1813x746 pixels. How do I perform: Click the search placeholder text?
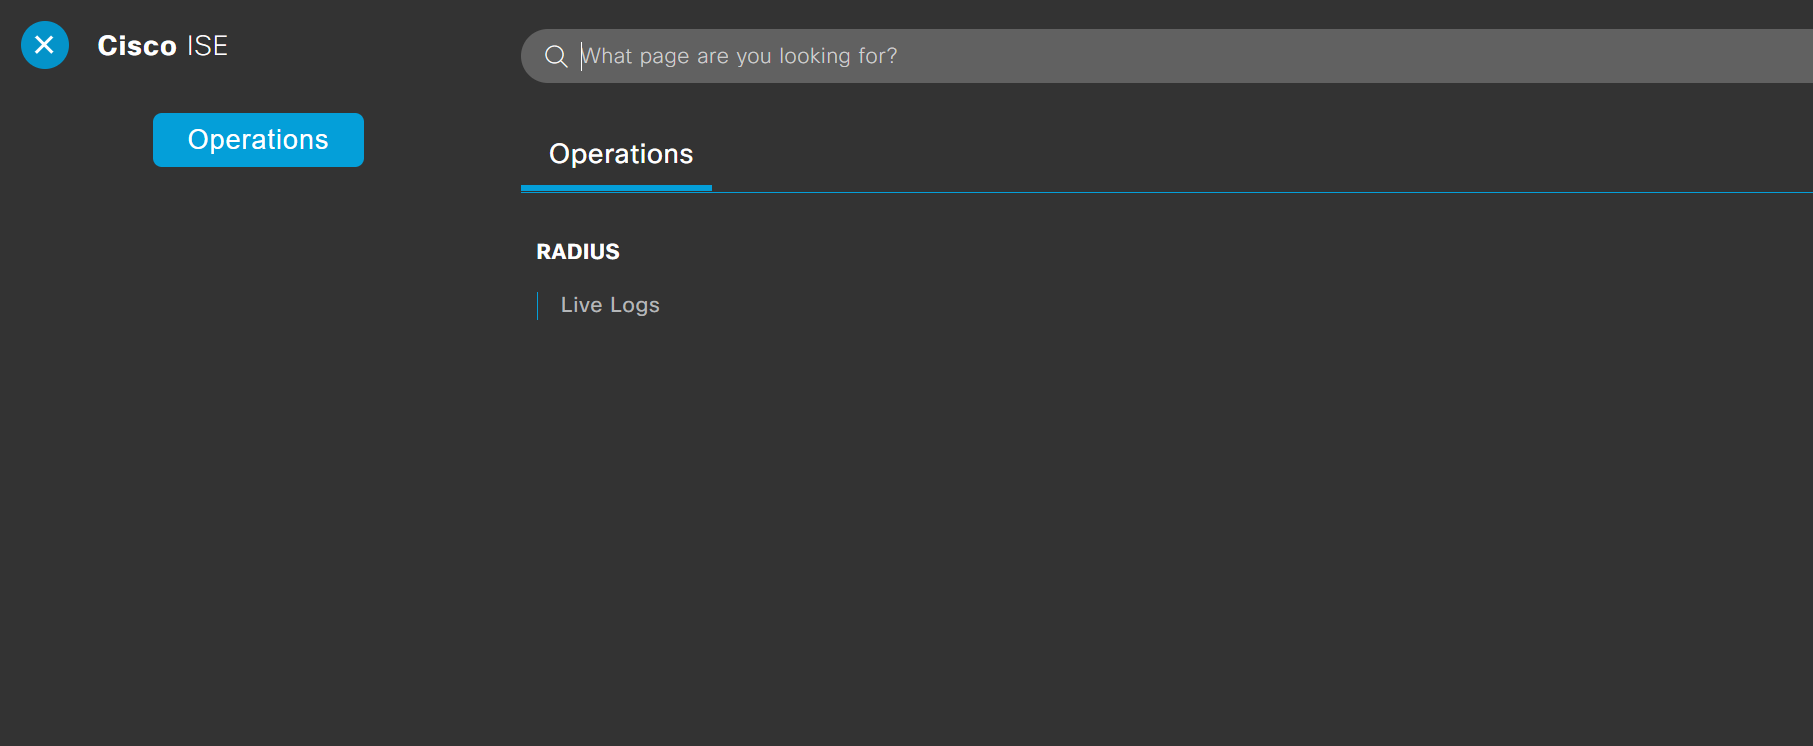pos(740,56)
